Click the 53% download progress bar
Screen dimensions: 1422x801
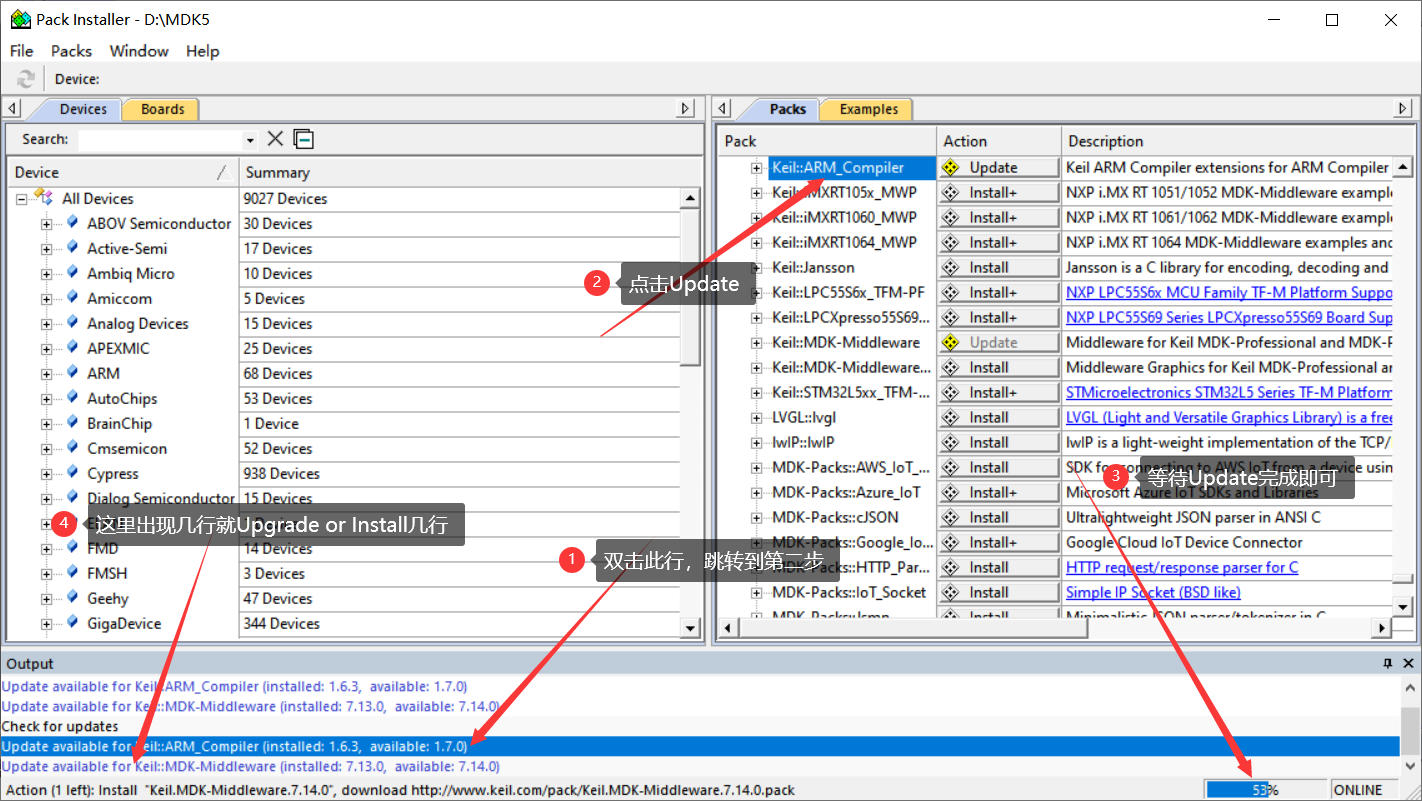(1265, 789)
